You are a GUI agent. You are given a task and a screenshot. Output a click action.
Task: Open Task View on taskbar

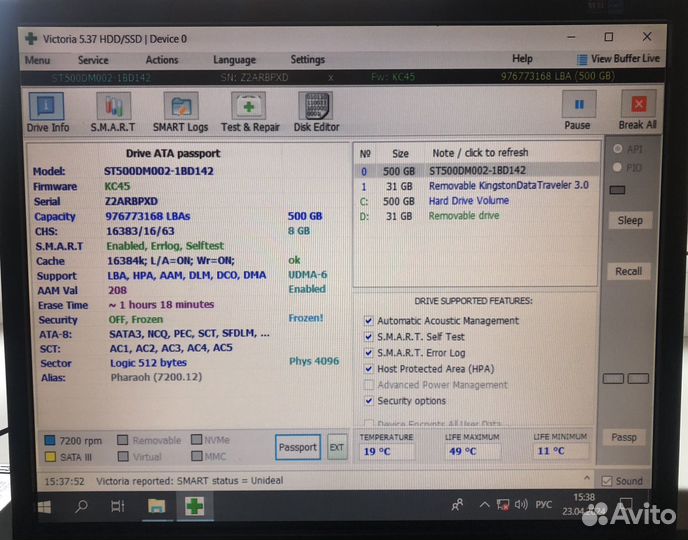[118, 507]
